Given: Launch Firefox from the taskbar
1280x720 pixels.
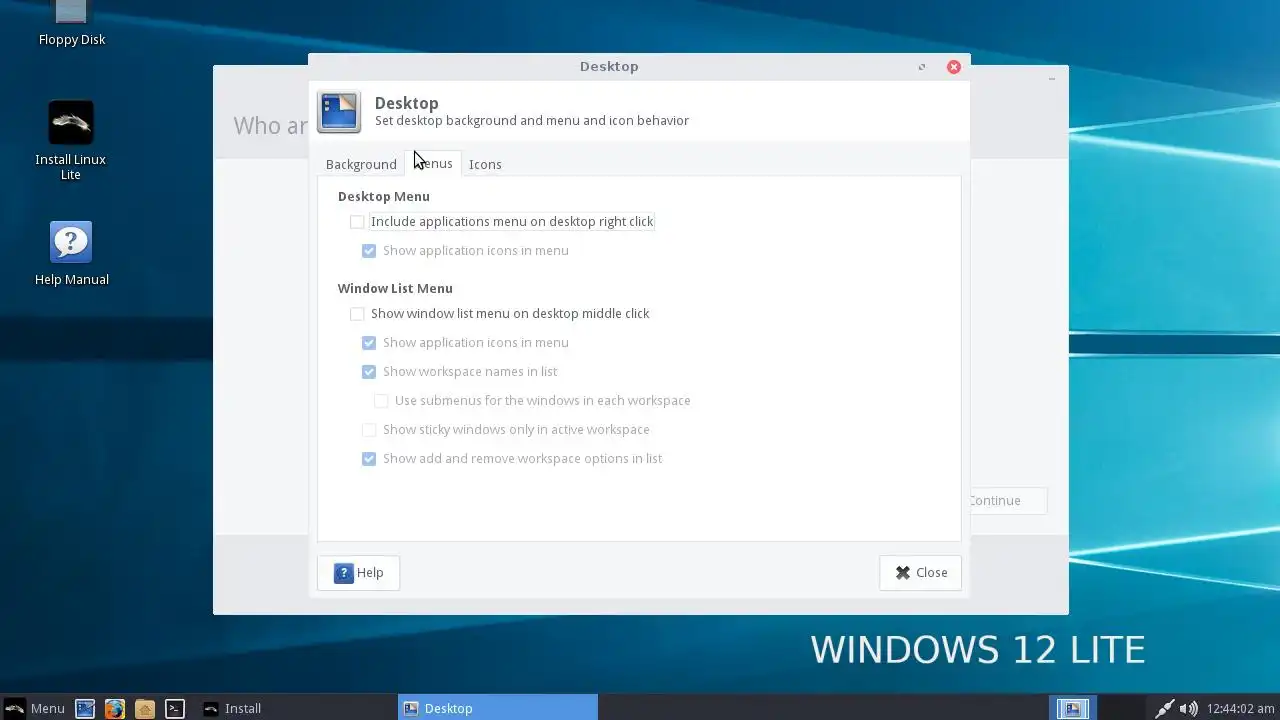Looking at the screenshot, I should 115,708.
